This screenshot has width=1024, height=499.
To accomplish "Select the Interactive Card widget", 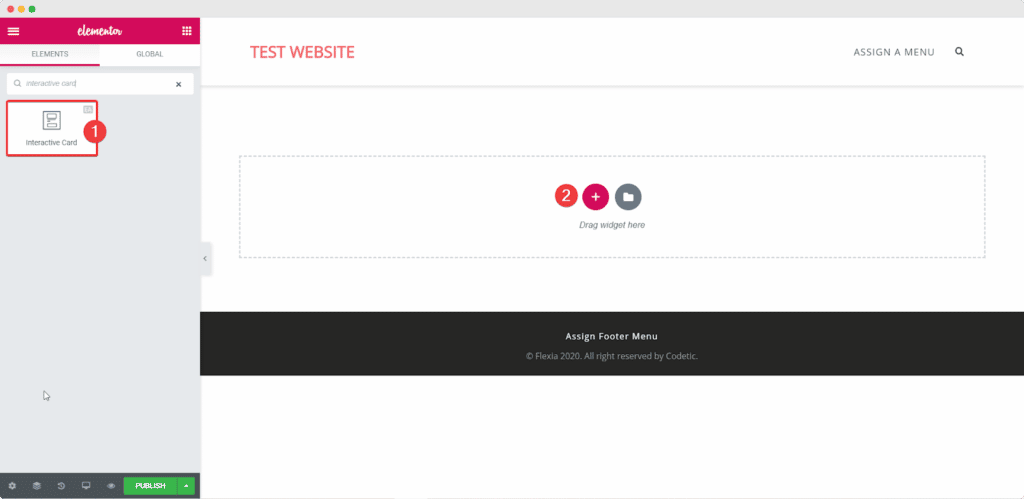I will pyautogui.click(x=51, y=128).
